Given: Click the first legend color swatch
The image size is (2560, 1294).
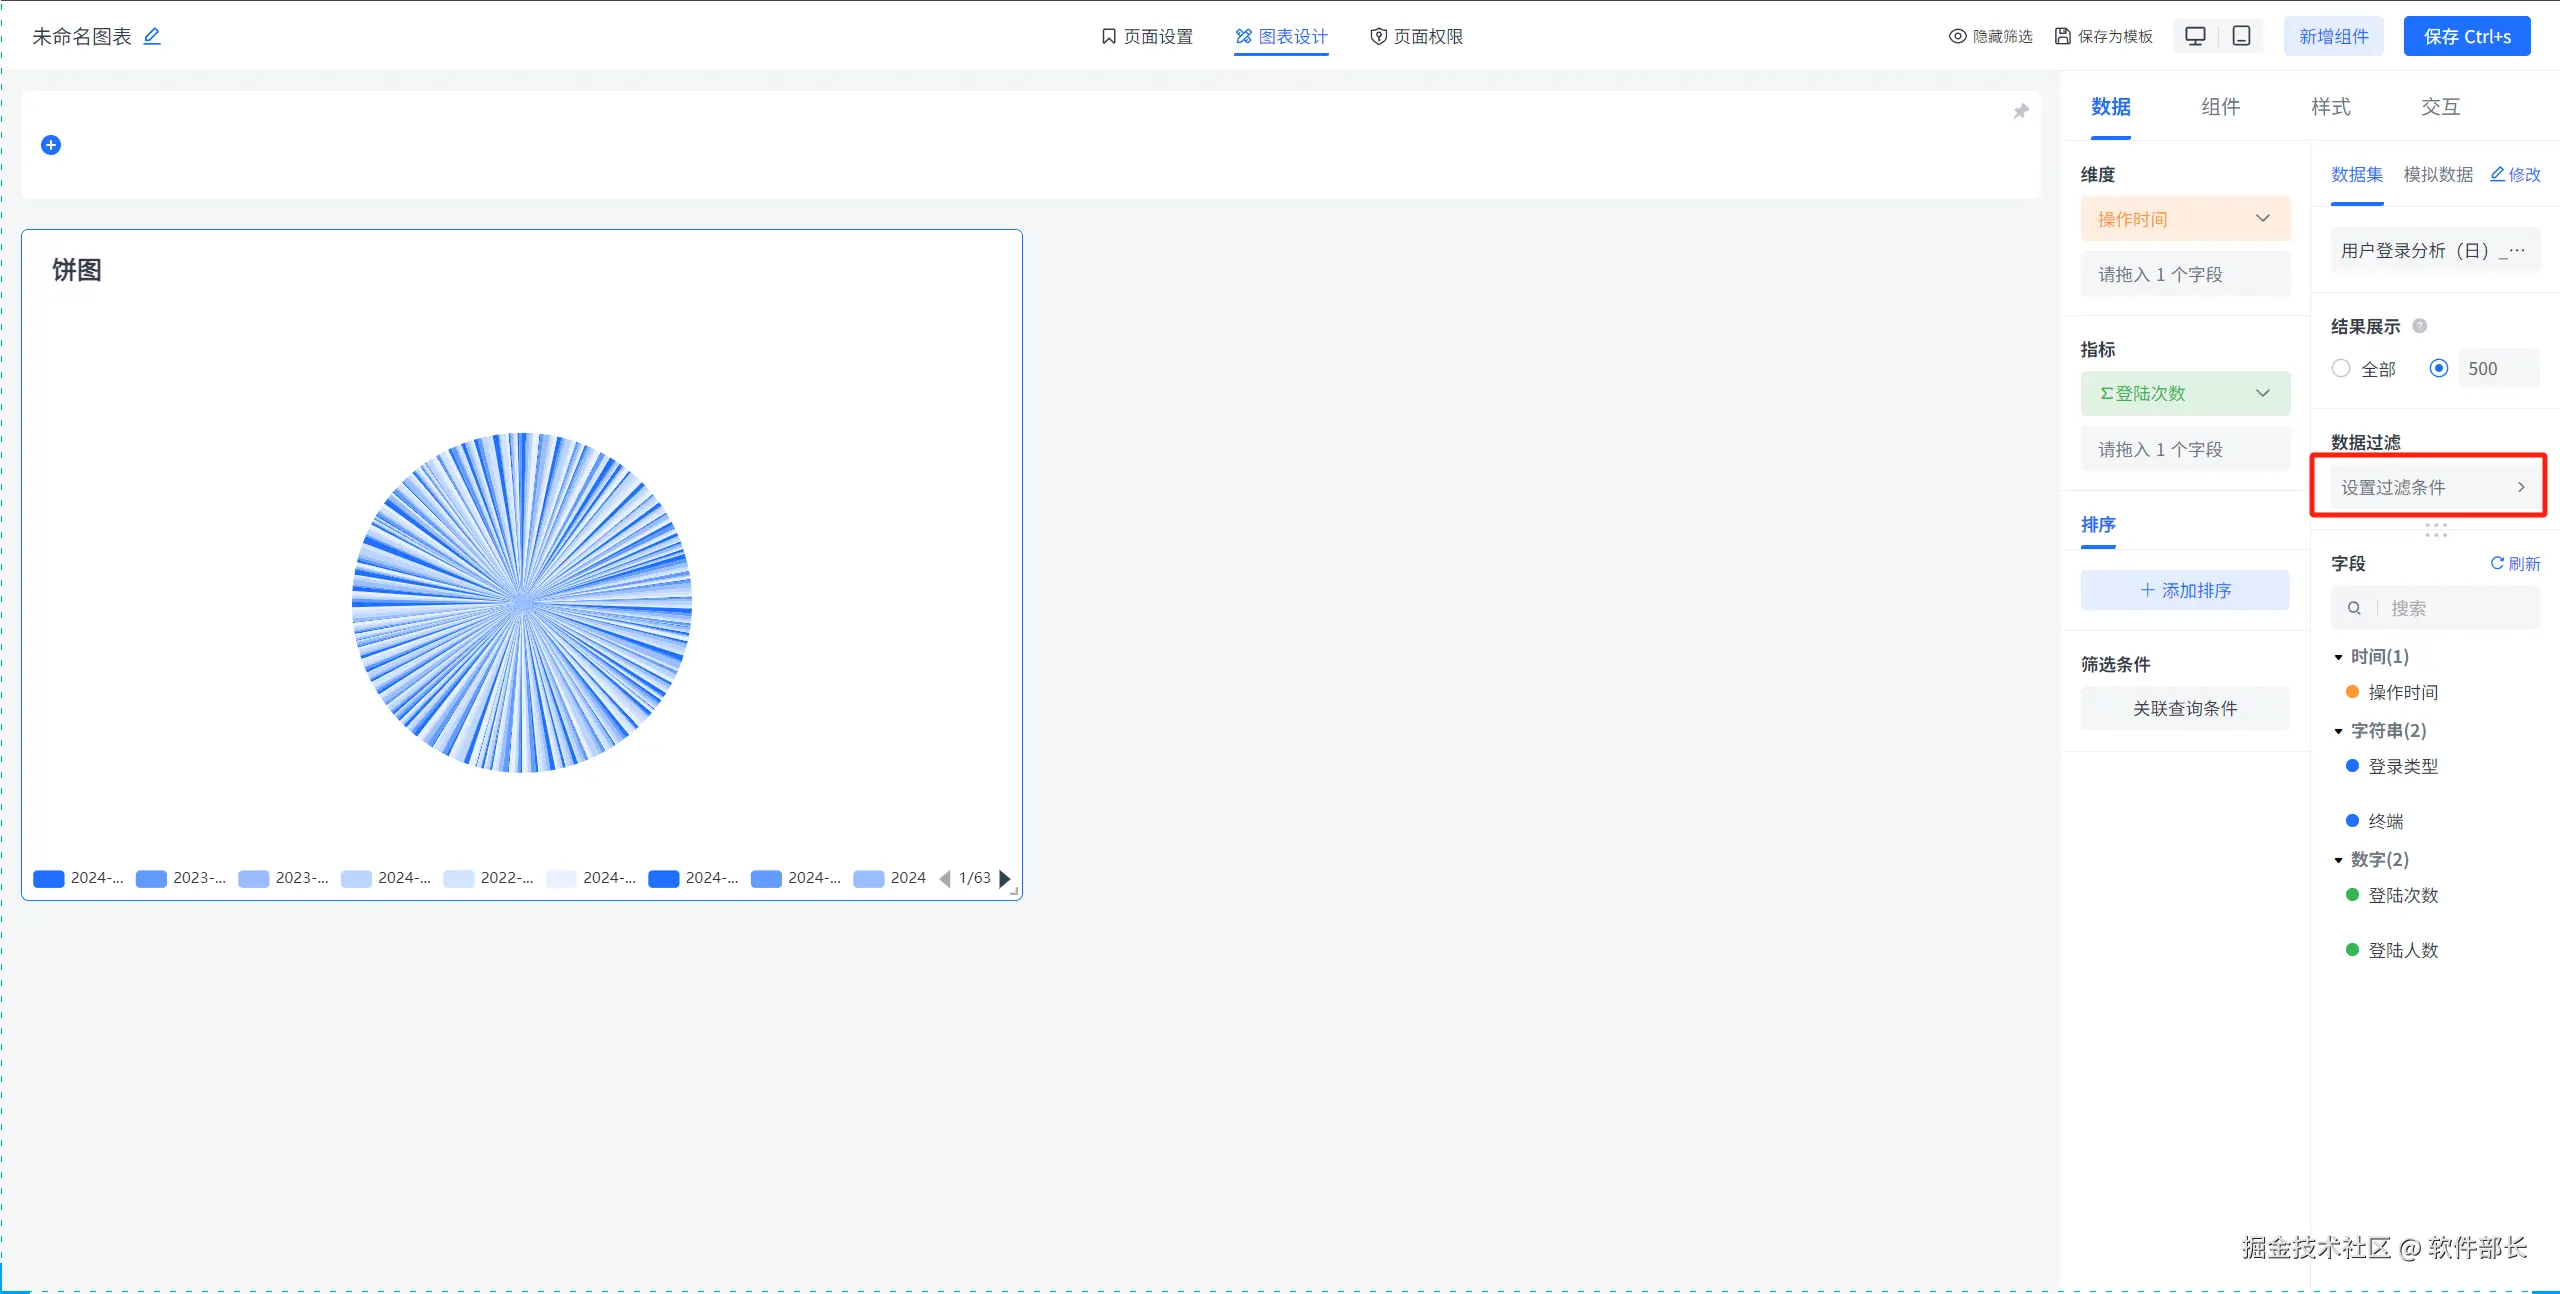Looking at the screenshot, I should (x=48, y=878).
